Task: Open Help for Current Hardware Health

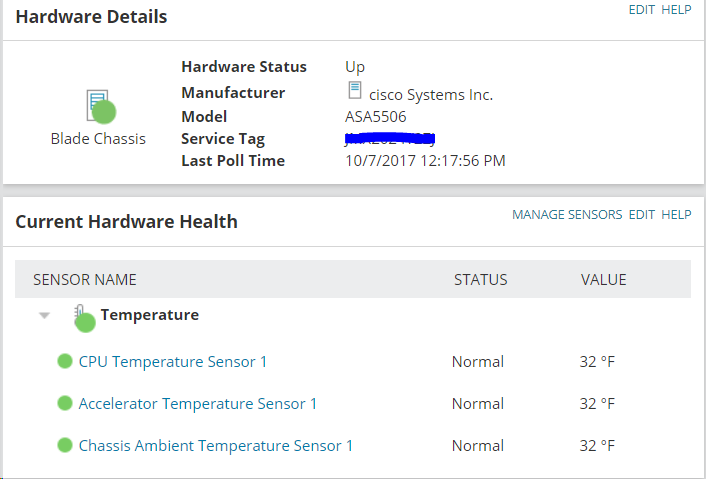Action: click(677, 214)
